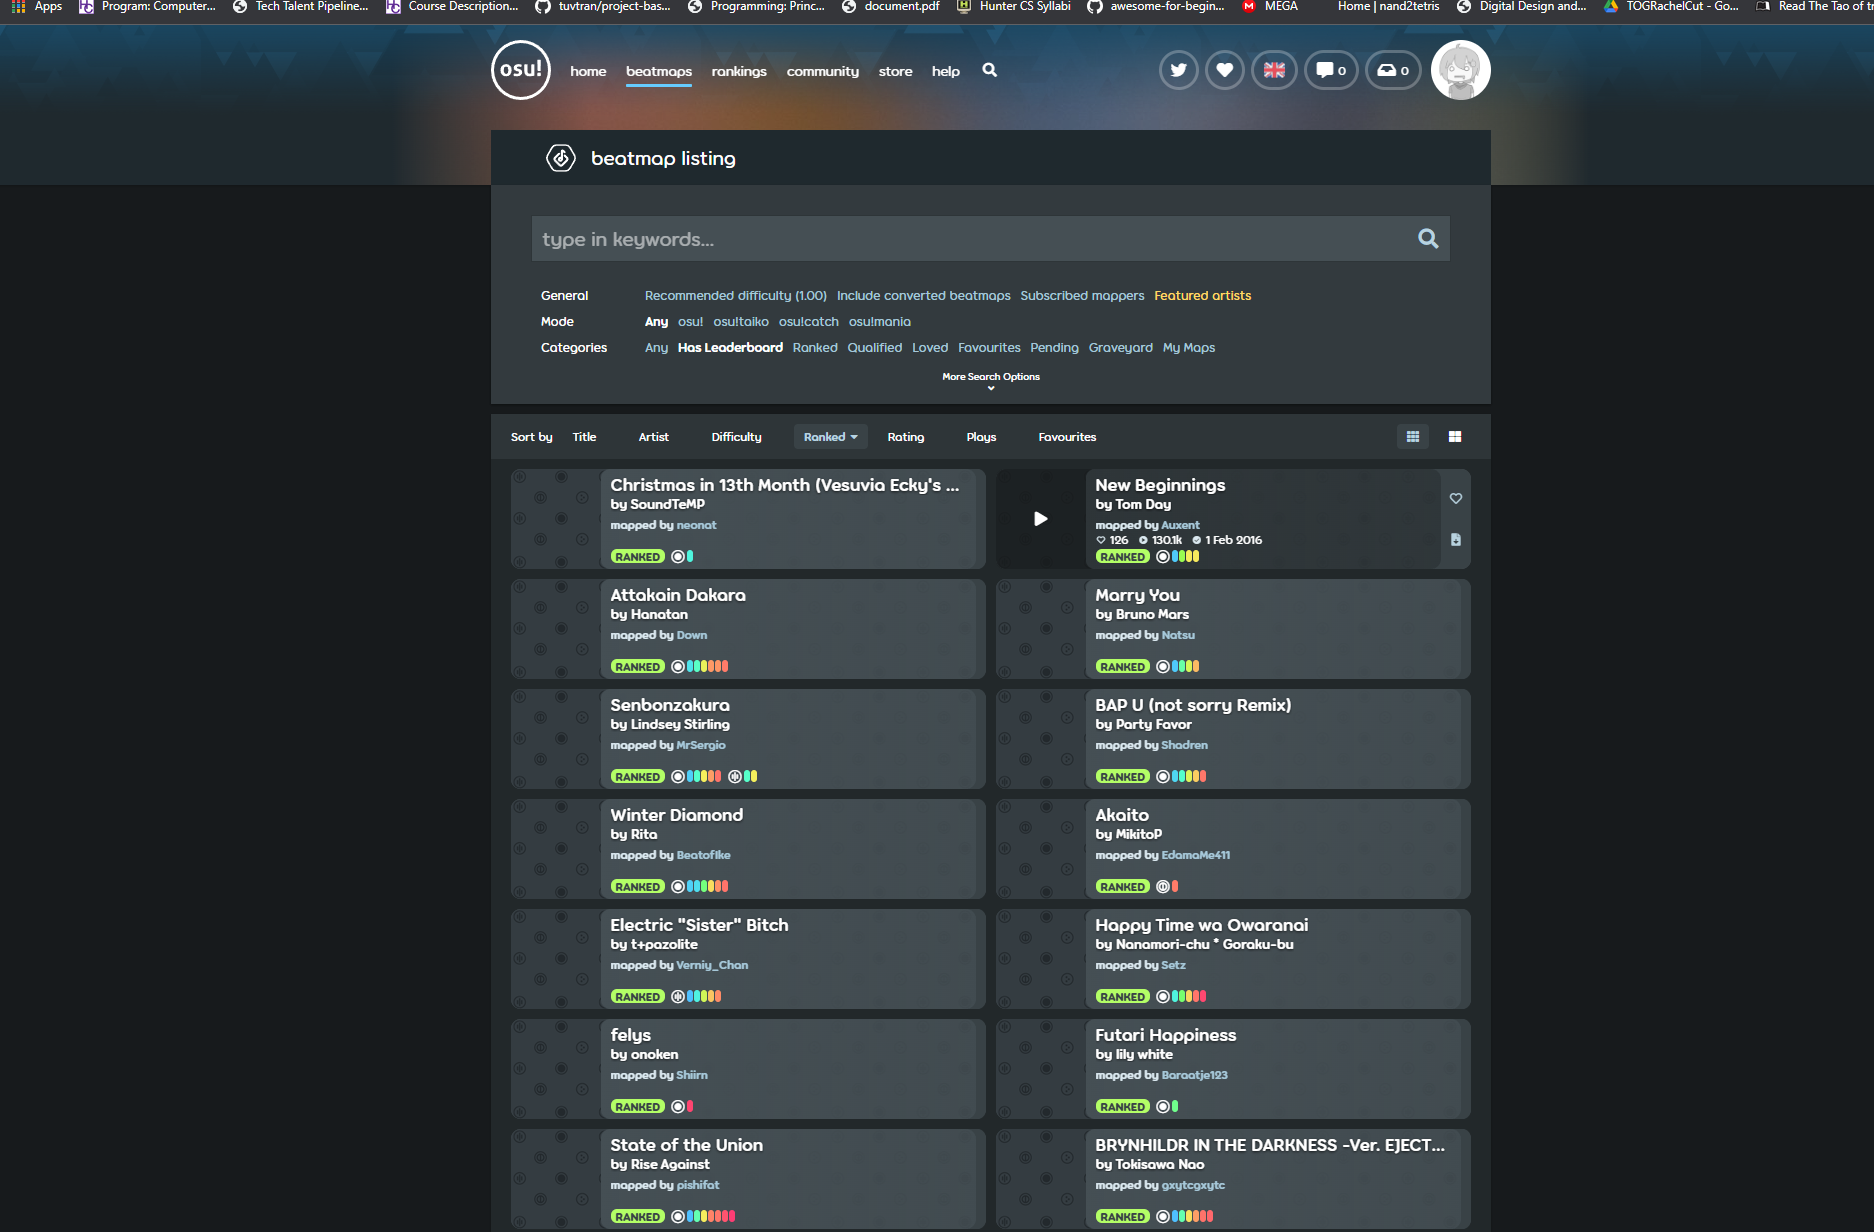Expand More Search Options

990,379
